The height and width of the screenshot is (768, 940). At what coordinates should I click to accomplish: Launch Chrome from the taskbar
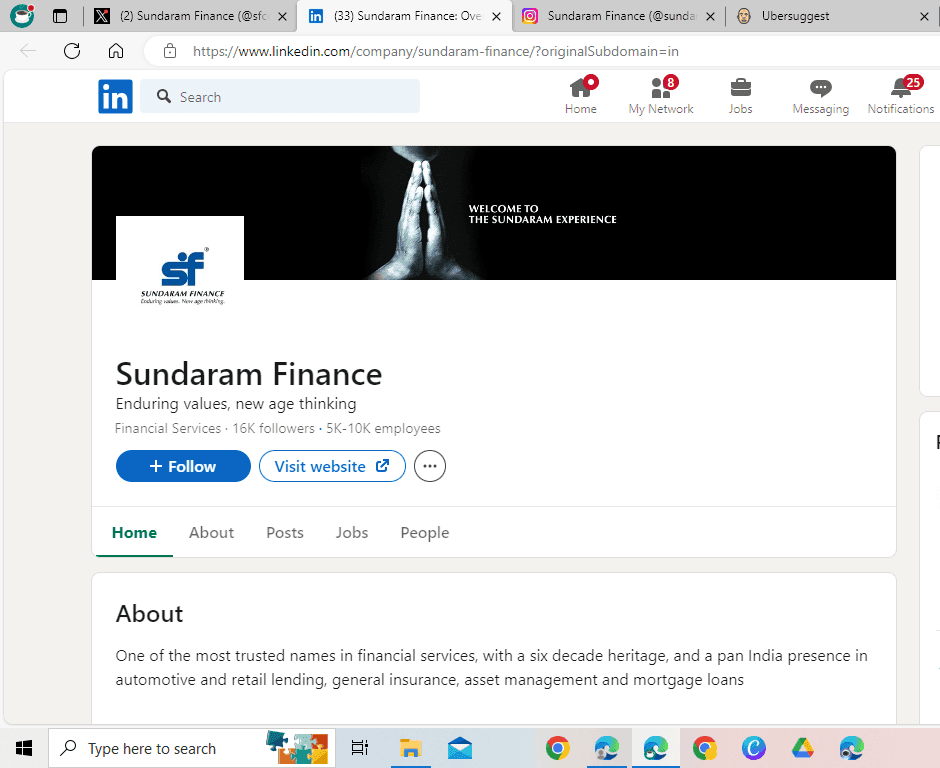[x=558, y=747]
